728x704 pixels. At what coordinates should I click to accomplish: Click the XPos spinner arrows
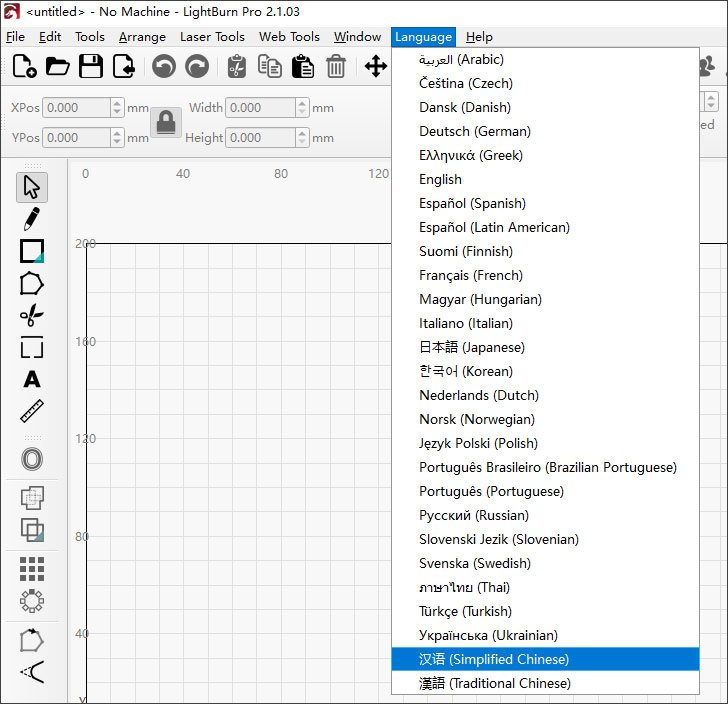click(117, 108)
